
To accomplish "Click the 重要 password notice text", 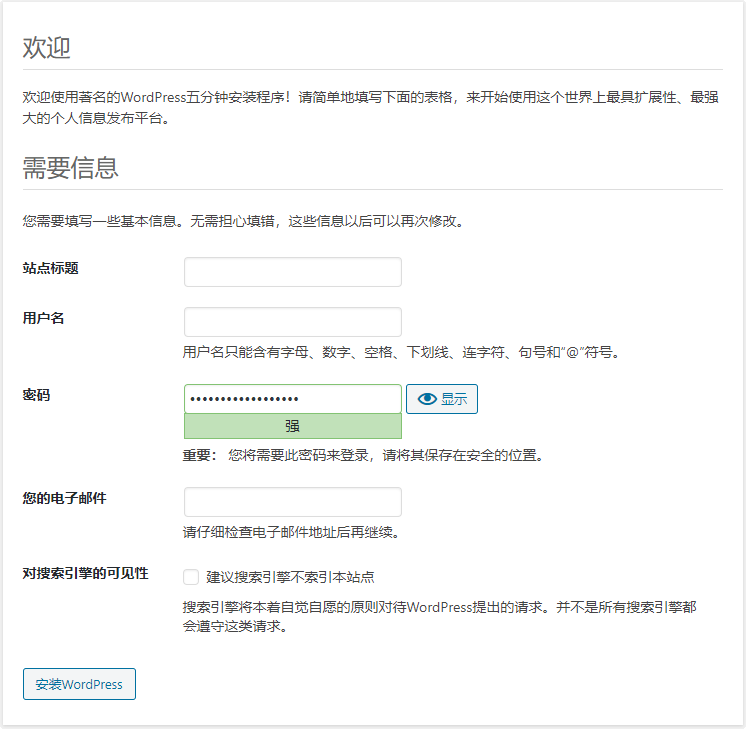I will pyautogui.click(x=363, y=455).
